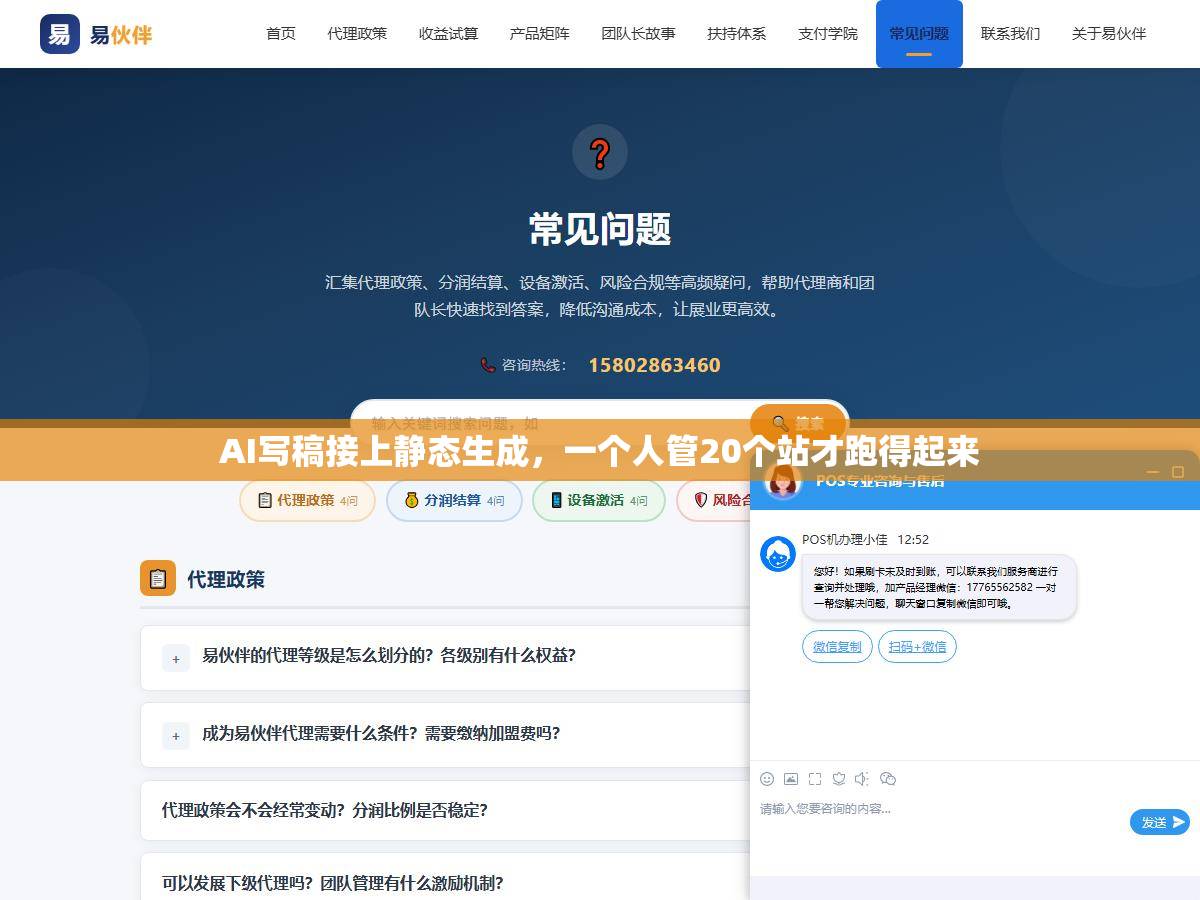Click the agent name POS机办理小佳
The height and width of the screenshot is (900, 1200).
845,539
